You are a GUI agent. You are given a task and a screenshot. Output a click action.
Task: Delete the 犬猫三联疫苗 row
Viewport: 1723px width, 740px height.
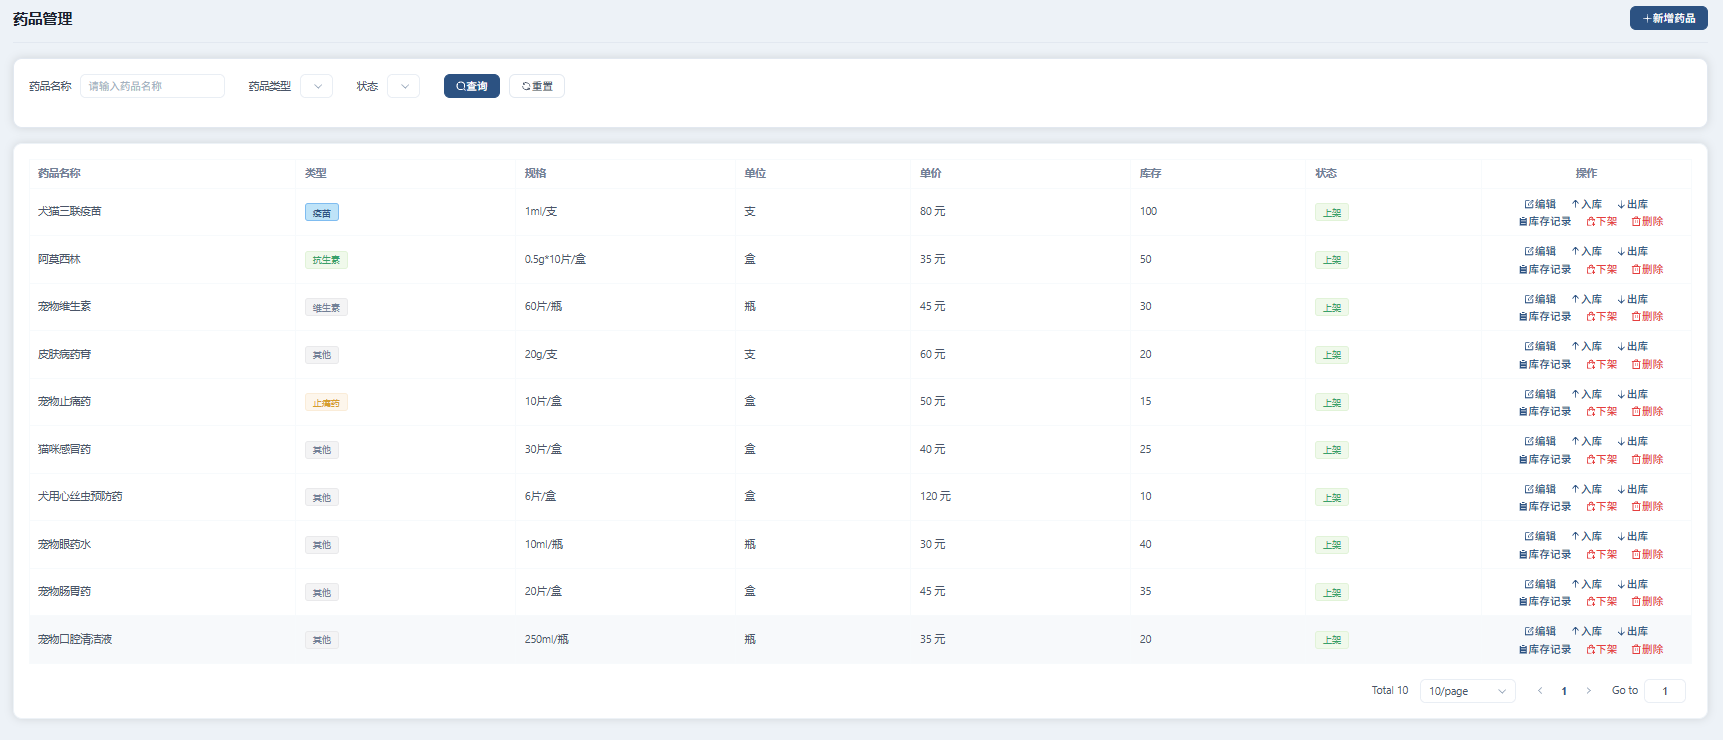tap(1648, 222)
